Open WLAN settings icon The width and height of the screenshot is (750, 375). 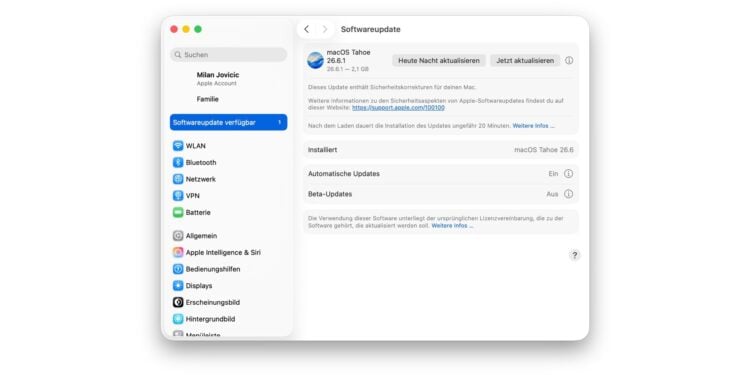pos(178,146)
